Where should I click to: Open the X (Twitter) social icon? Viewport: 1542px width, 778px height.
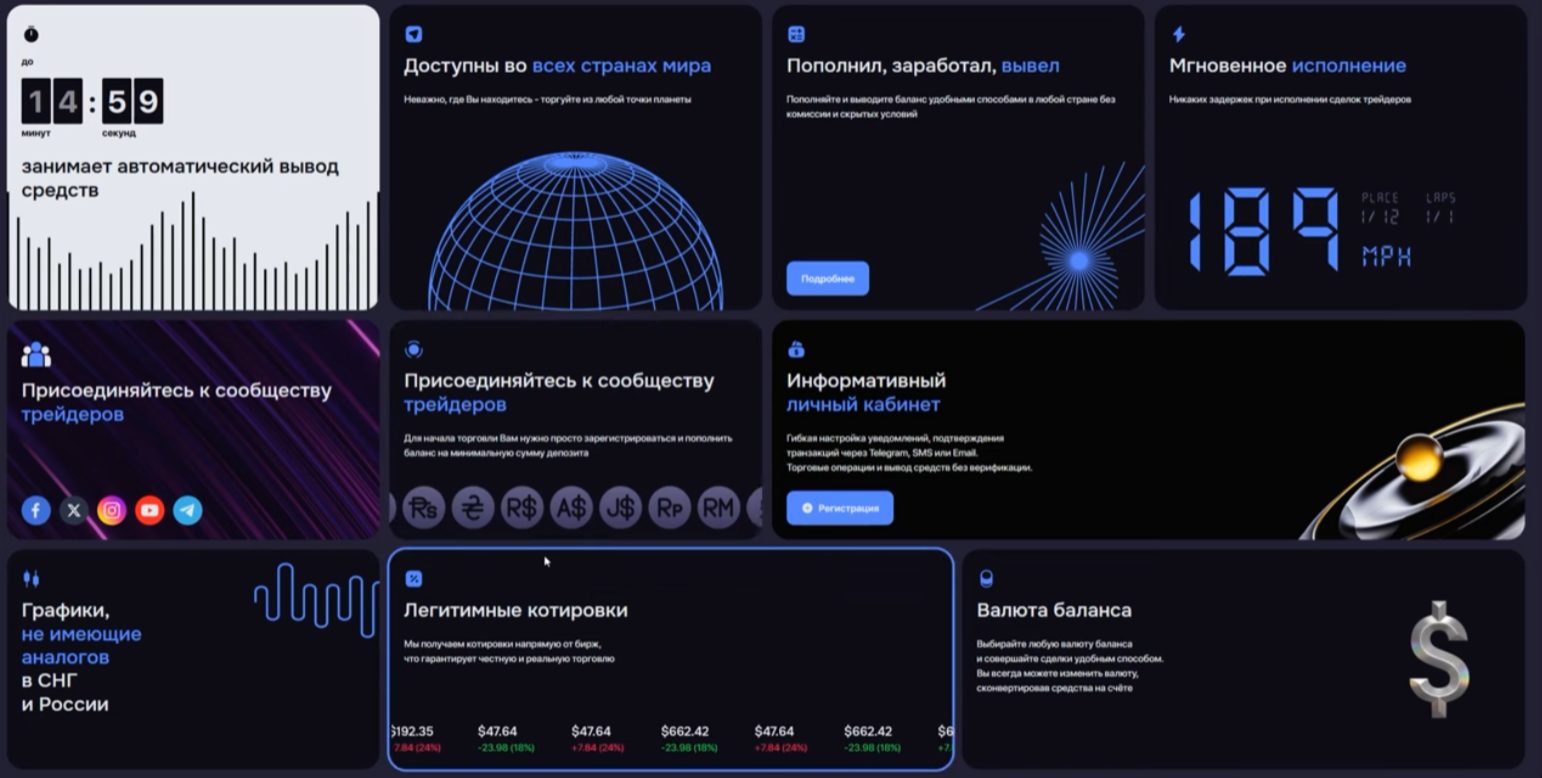pyautogui.click(x=74, y=511)
